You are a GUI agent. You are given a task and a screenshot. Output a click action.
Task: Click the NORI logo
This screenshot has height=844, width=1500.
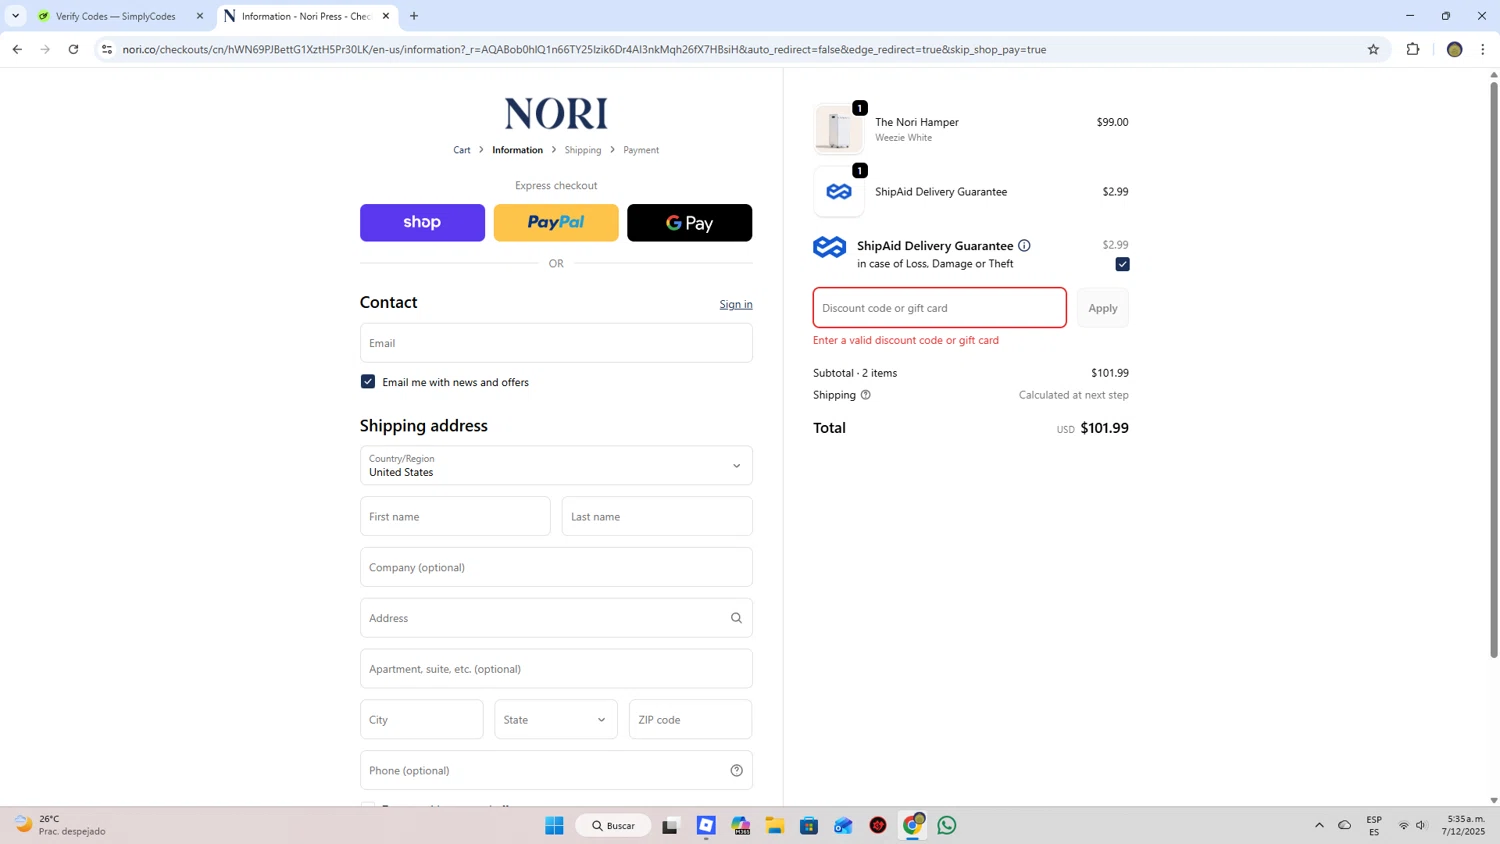(x=556, y=113)
